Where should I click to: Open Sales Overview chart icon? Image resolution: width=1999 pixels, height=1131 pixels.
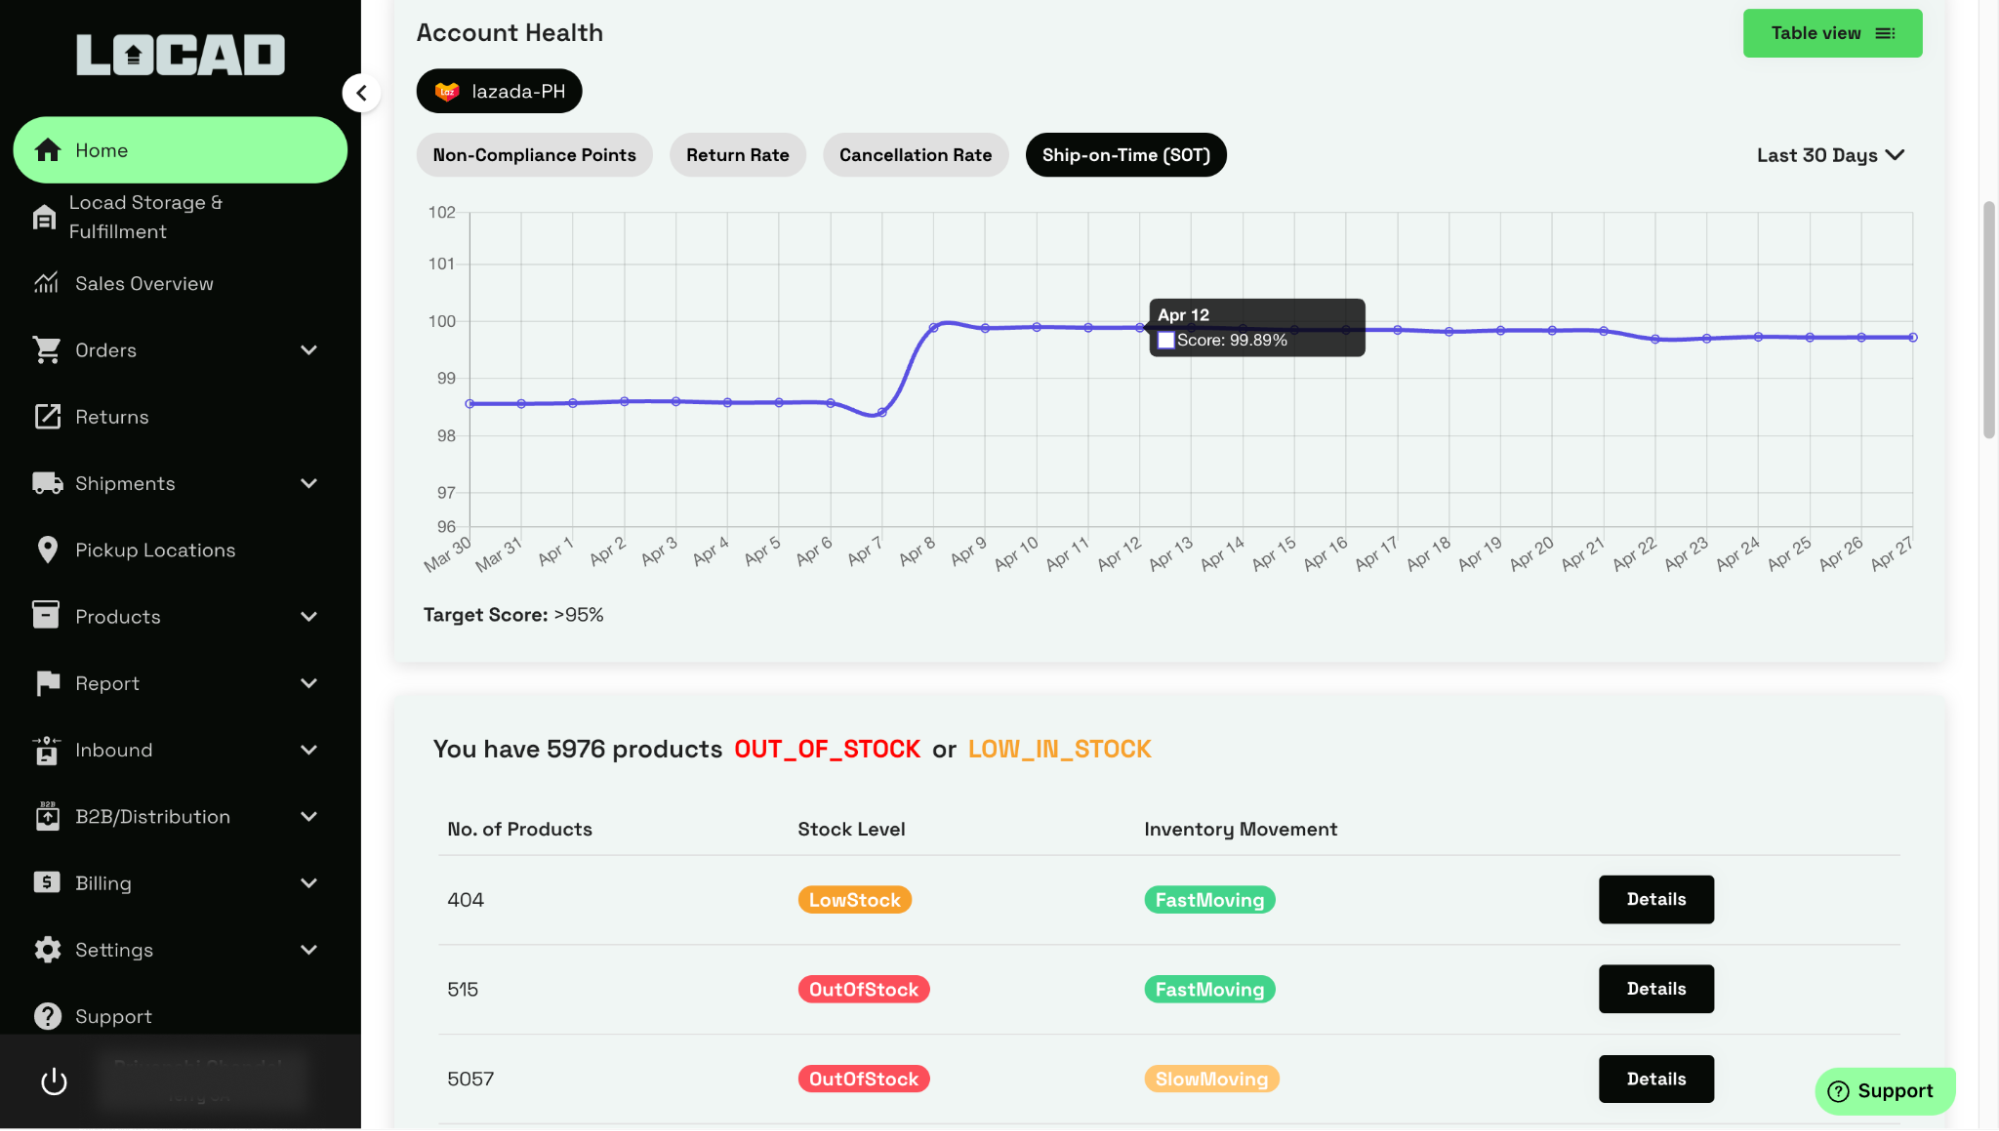point(46,284)
